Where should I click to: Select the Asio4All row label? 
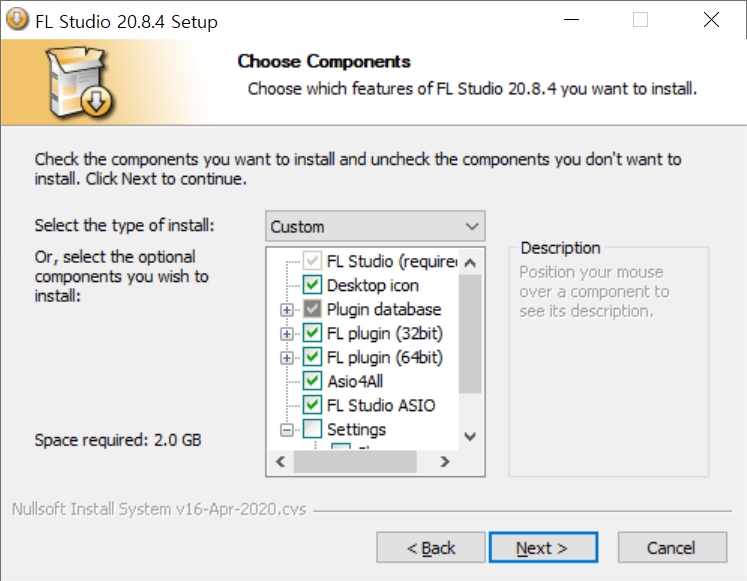coord(355,381)
